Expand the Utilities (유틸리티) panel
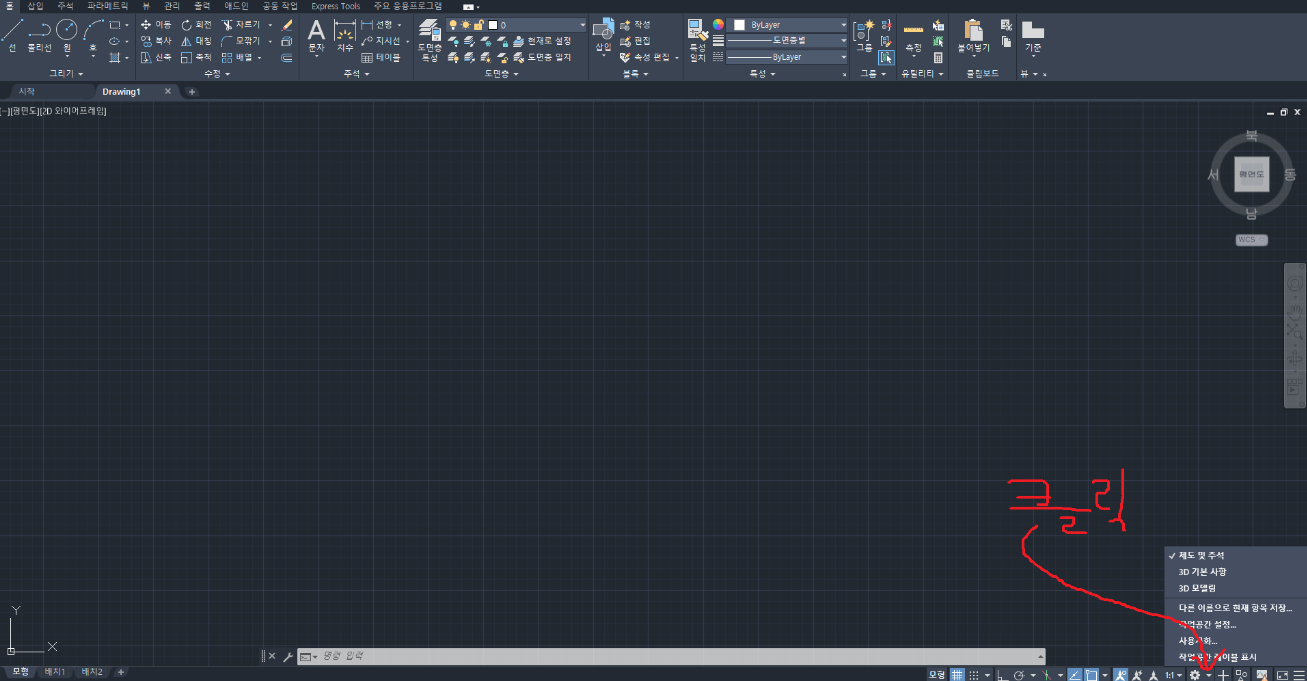 click(923, 73)
